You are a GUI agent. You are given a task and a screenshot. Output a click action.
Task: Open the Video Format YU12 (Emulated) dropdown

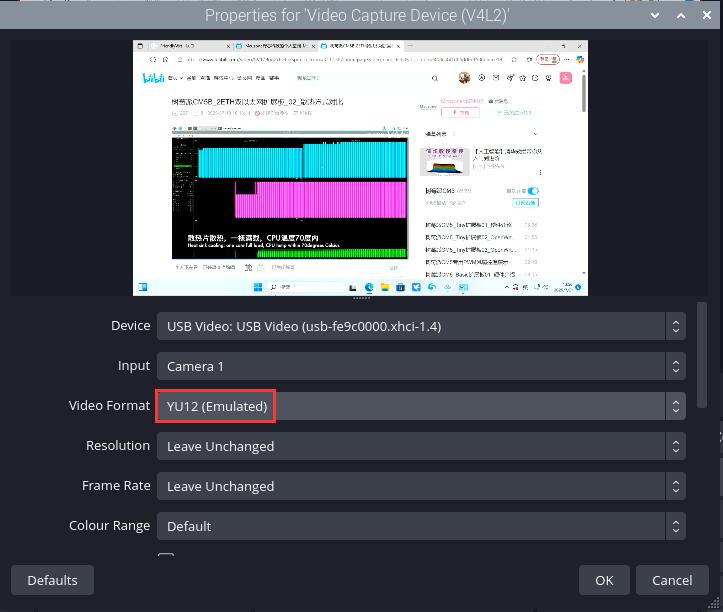coord(420,406)
